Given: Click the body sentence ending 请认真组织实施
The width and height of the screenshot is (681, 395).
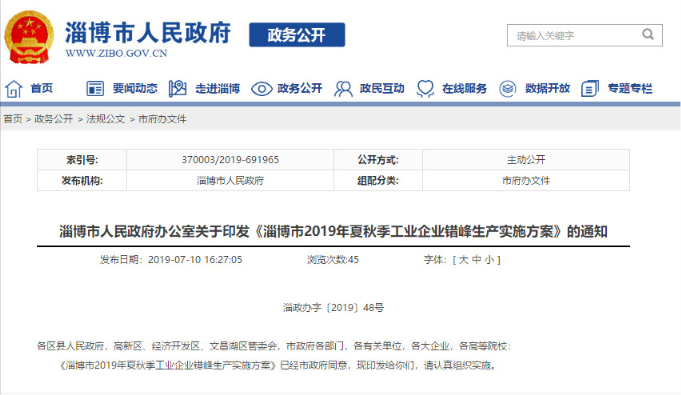Looking at the screenshot, I should 278,365.
